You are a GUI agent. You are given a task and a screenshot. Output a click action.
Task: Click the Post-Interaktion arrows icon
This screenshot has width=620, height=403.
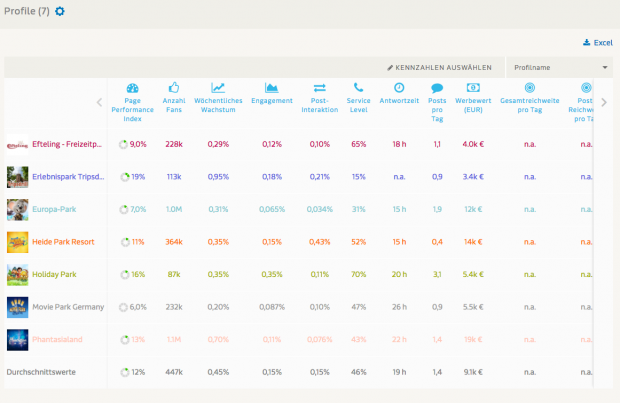[320, 88]
